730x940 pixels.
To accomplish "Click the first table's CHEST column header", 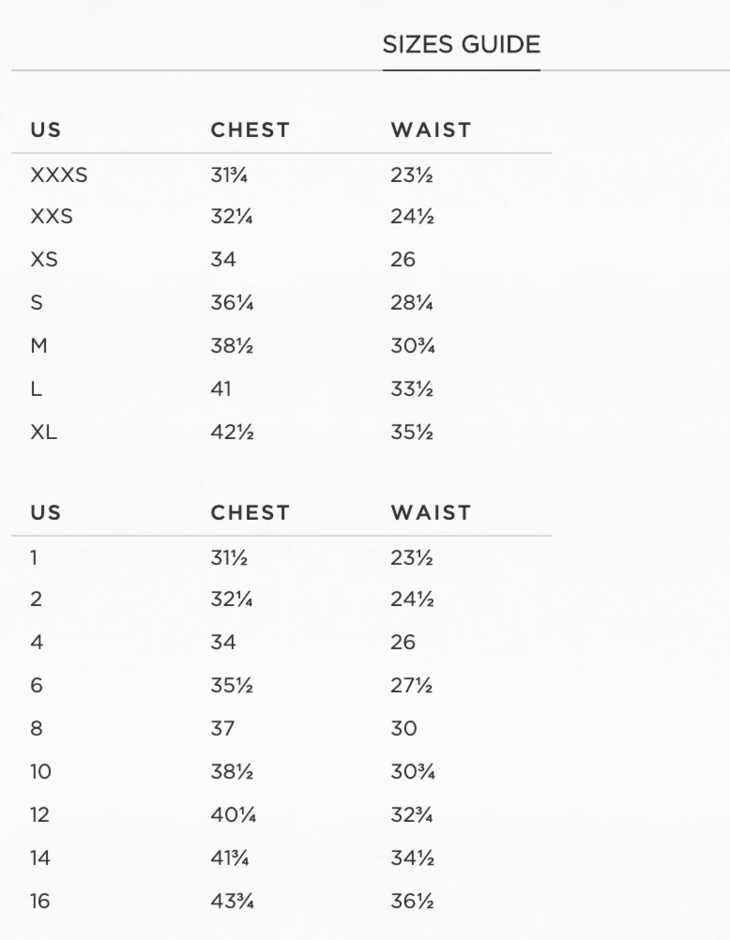I will point(250,130).
